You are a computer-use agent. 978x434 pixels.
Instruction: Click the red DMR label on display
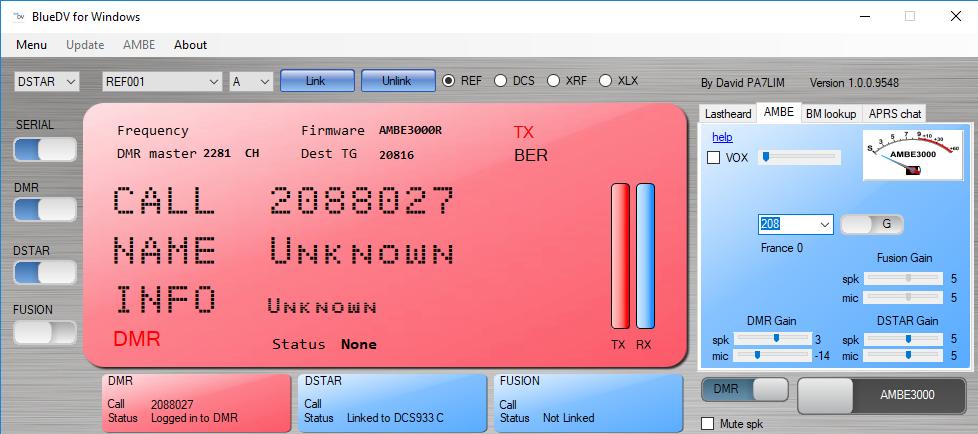point(137,339)
